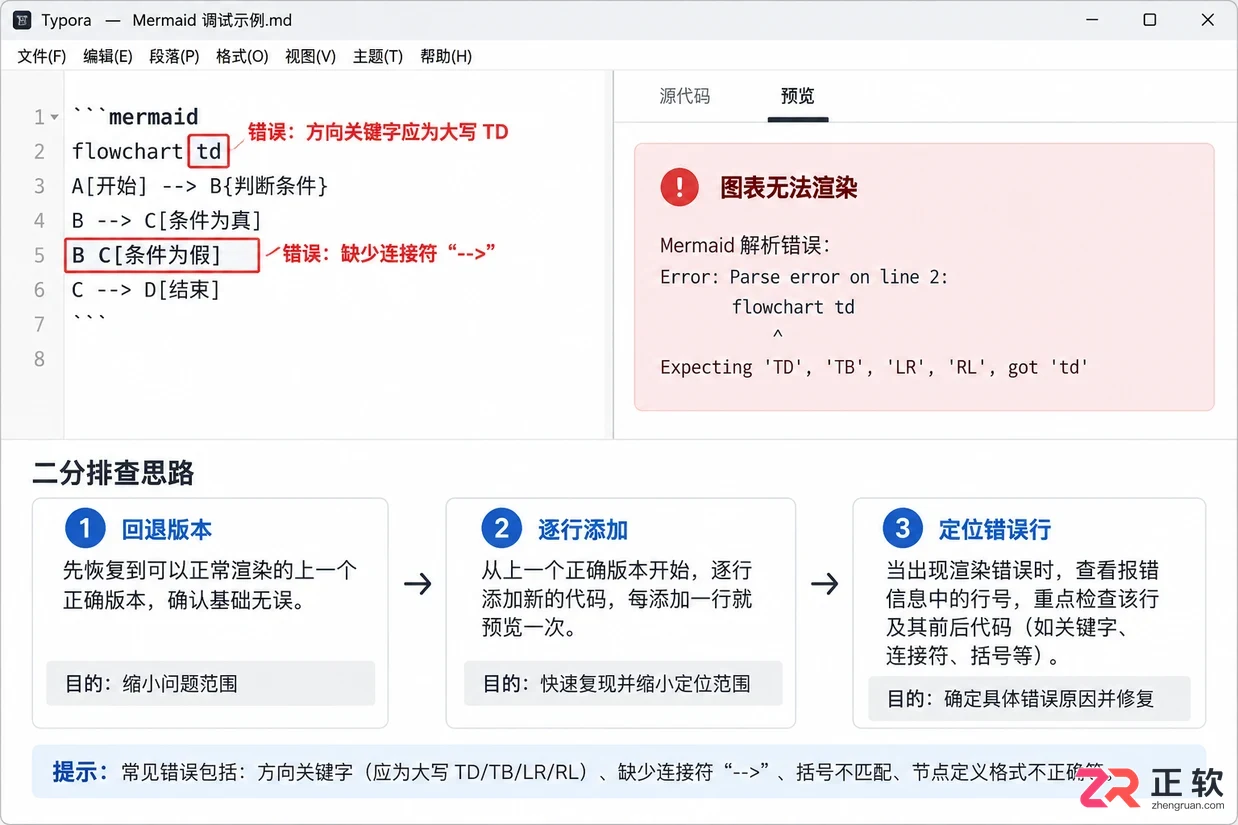Click the 二分排查思路 heading
1238x825 pixels.
(113, 473)
